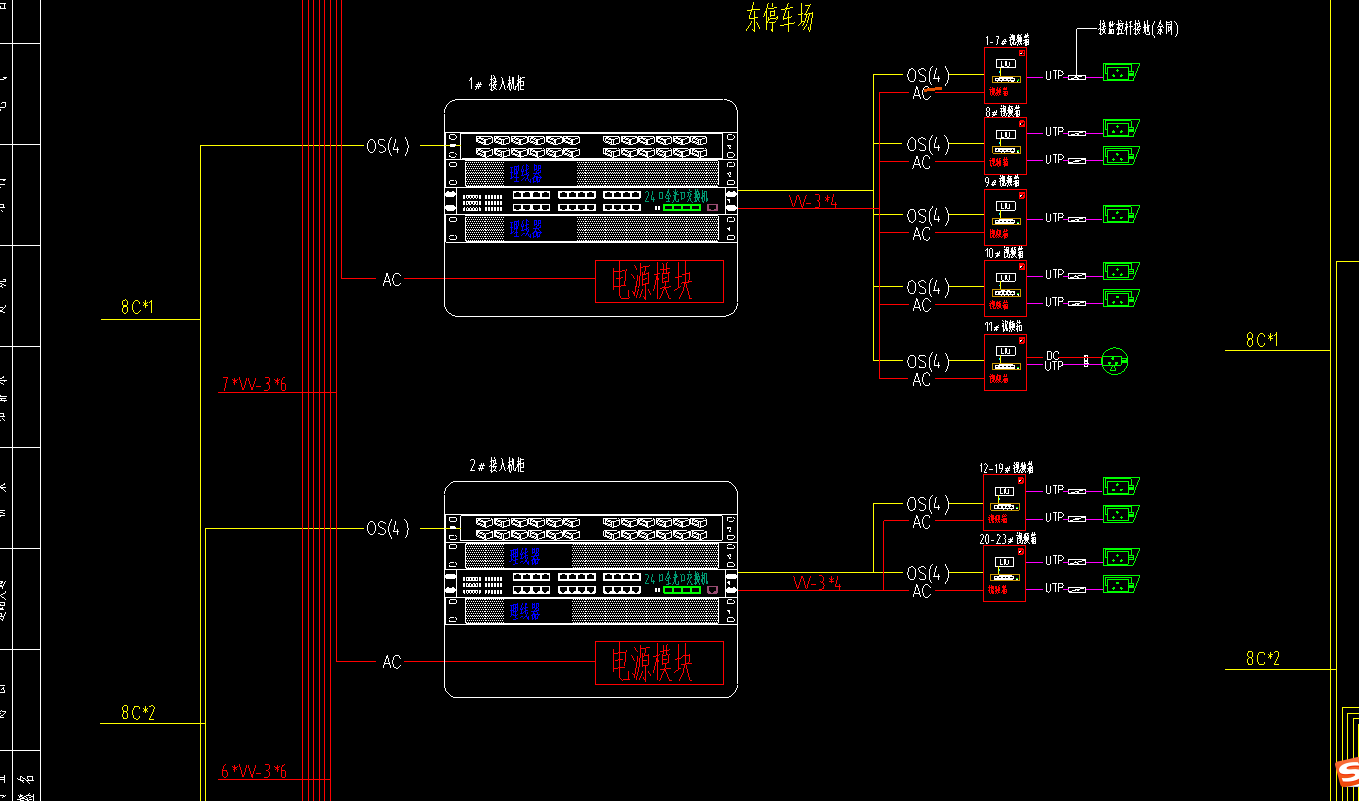
Task: Select the lower camera of the 20-23# 视频箱
Action: click(x=1121, y=585)
